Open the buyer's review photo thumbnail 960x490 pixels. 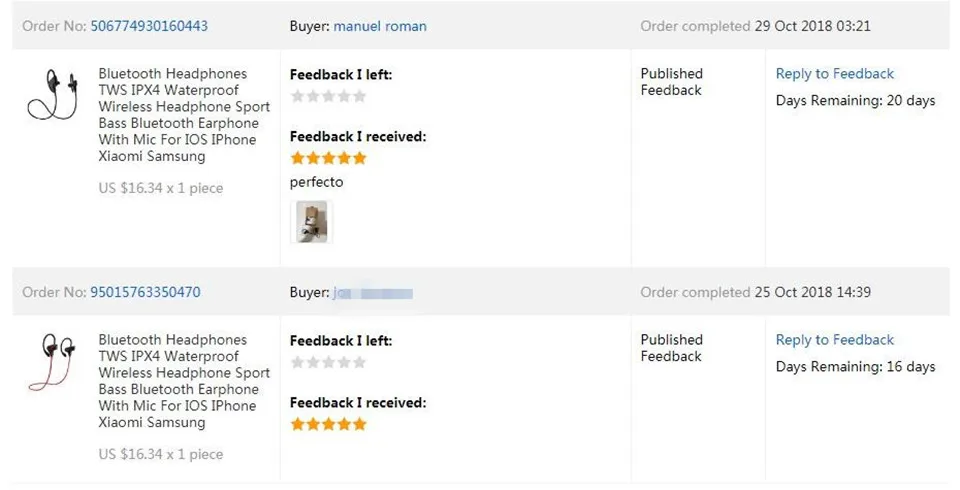[x=312, y=222]
